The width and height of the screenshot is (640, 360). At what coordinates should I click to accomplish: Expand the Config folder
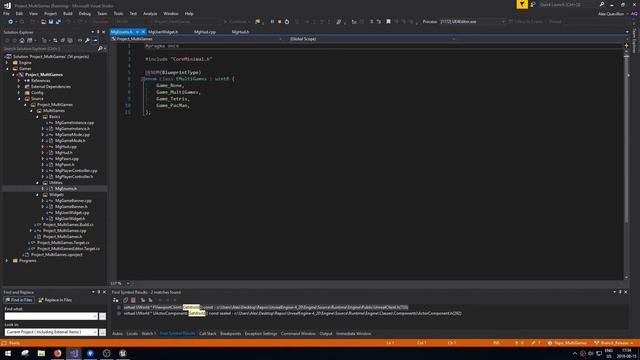point(19,93)
